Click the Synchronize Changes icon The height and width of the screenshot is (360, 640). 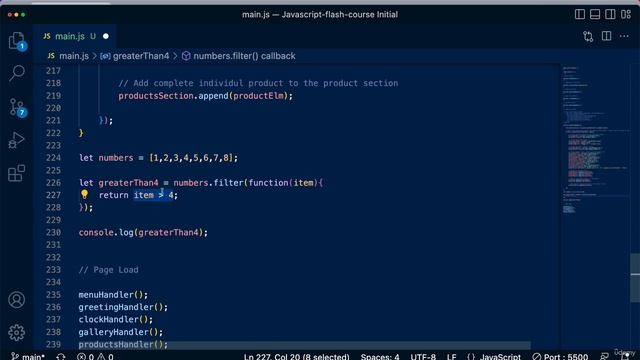click(61, 356)
